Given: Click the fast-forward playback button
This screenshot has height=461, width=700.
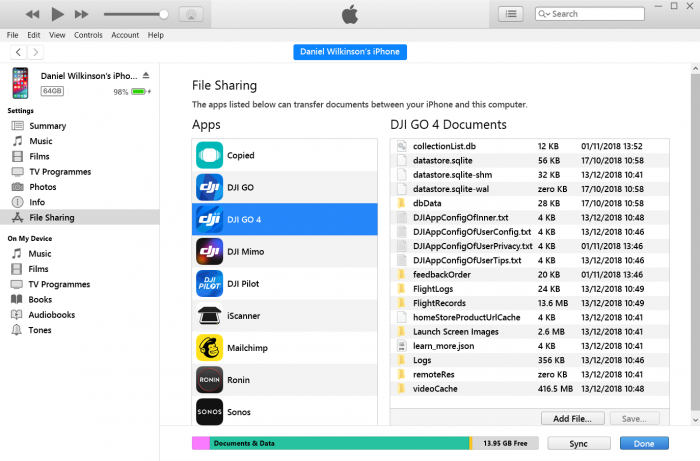Looking at the screenshot, I should tap(81, 14).
